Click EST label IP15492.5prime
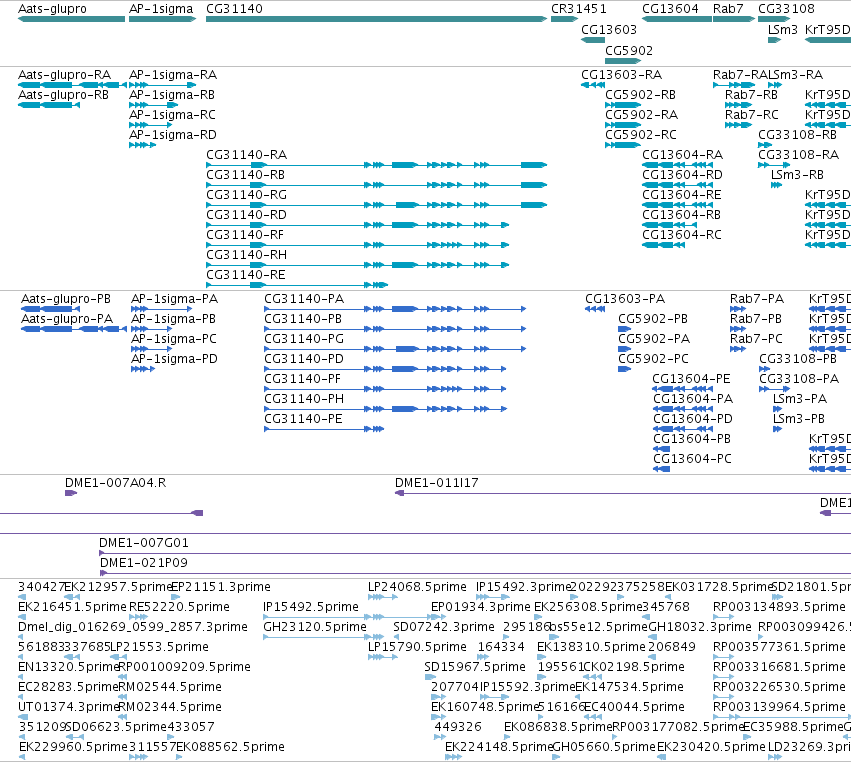The height and width of the screenshot is (762, 851). click(311, 607)
